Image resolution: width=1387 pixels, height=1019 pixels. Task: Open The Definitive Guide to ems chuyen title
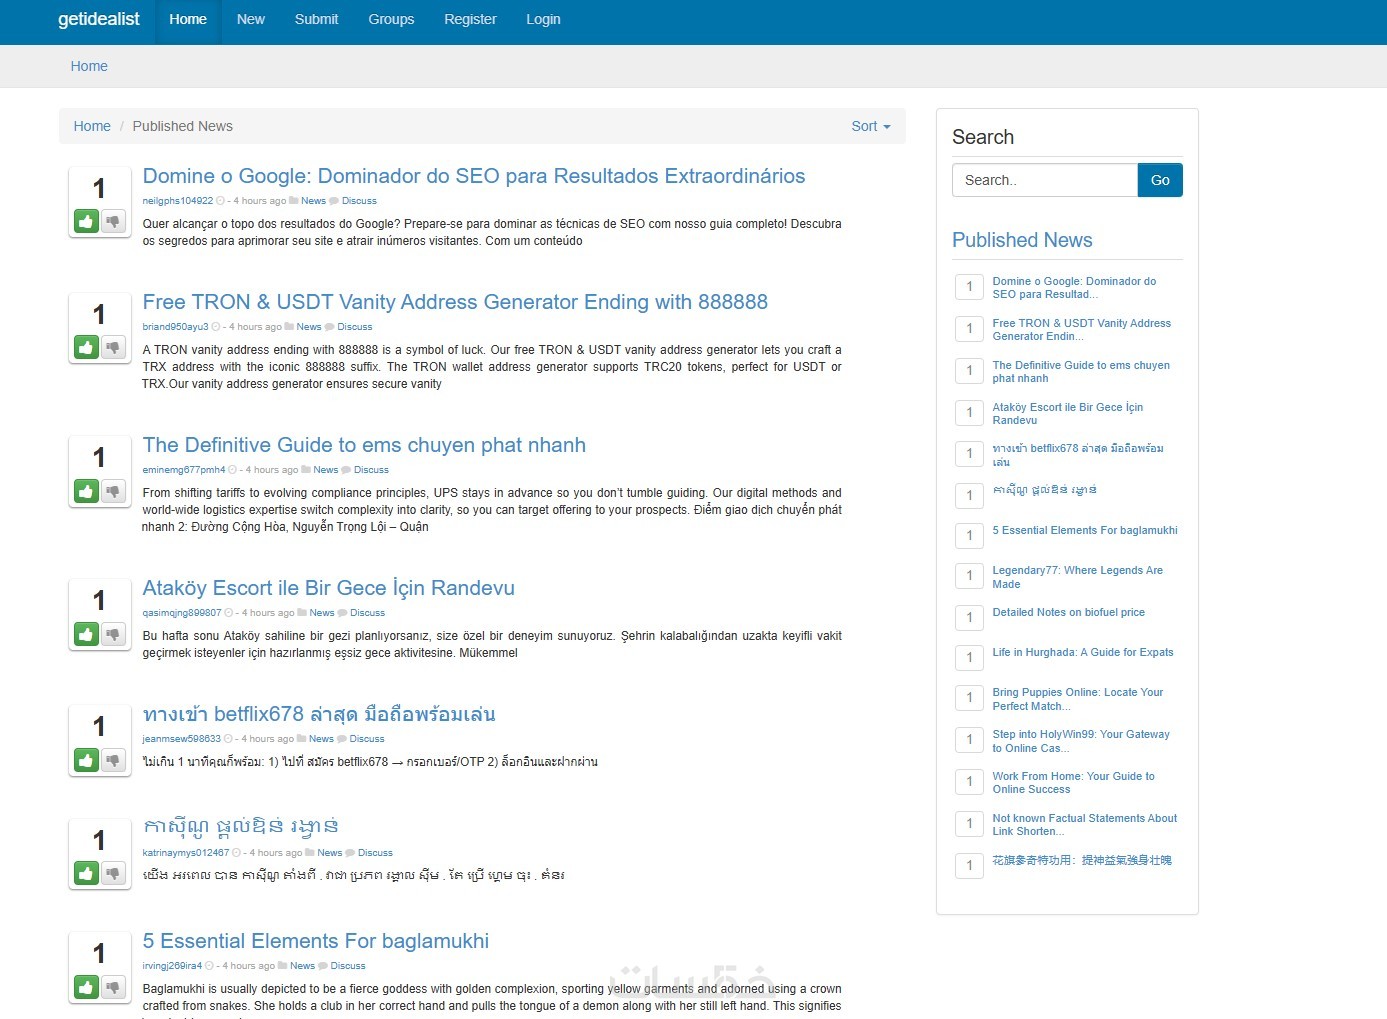coord(364,445)
